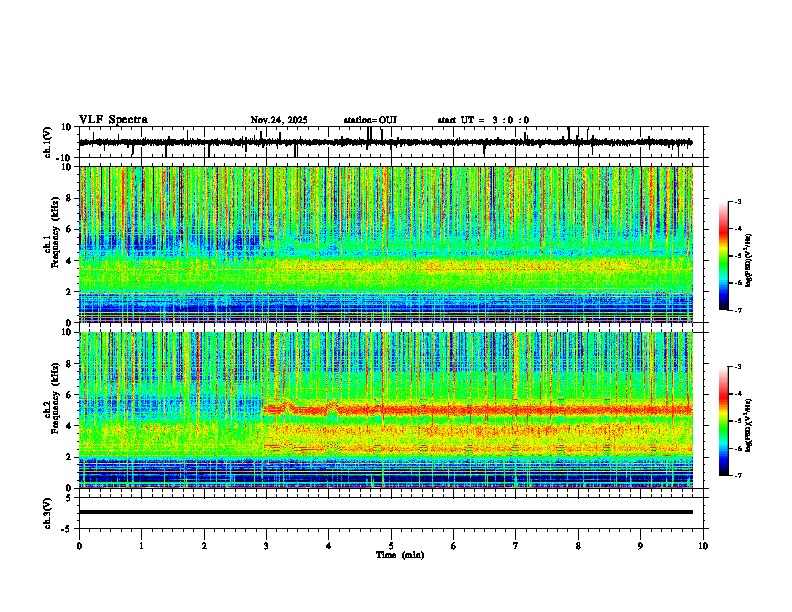Click time axis tick label "2"
Viewport: 792px width, 612px height.
tap(204, 546)
